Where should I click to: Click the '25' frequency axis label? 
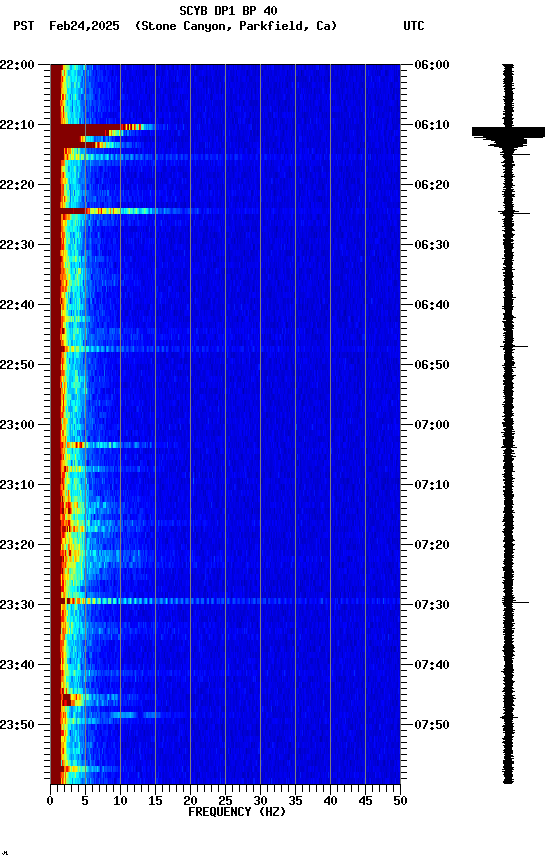click(225, 801)
